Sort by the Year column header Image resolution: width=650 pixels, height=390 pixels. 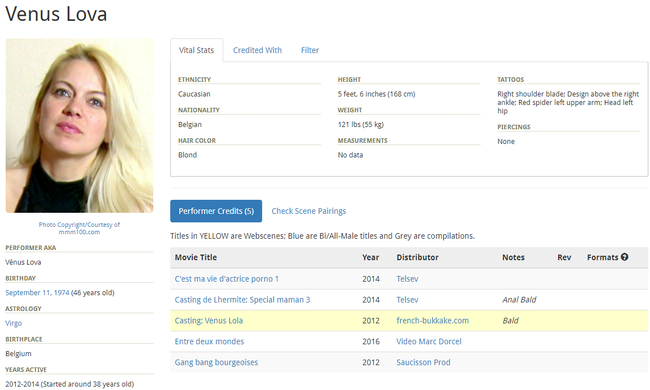pyautogui.click(x=370, y=257)
